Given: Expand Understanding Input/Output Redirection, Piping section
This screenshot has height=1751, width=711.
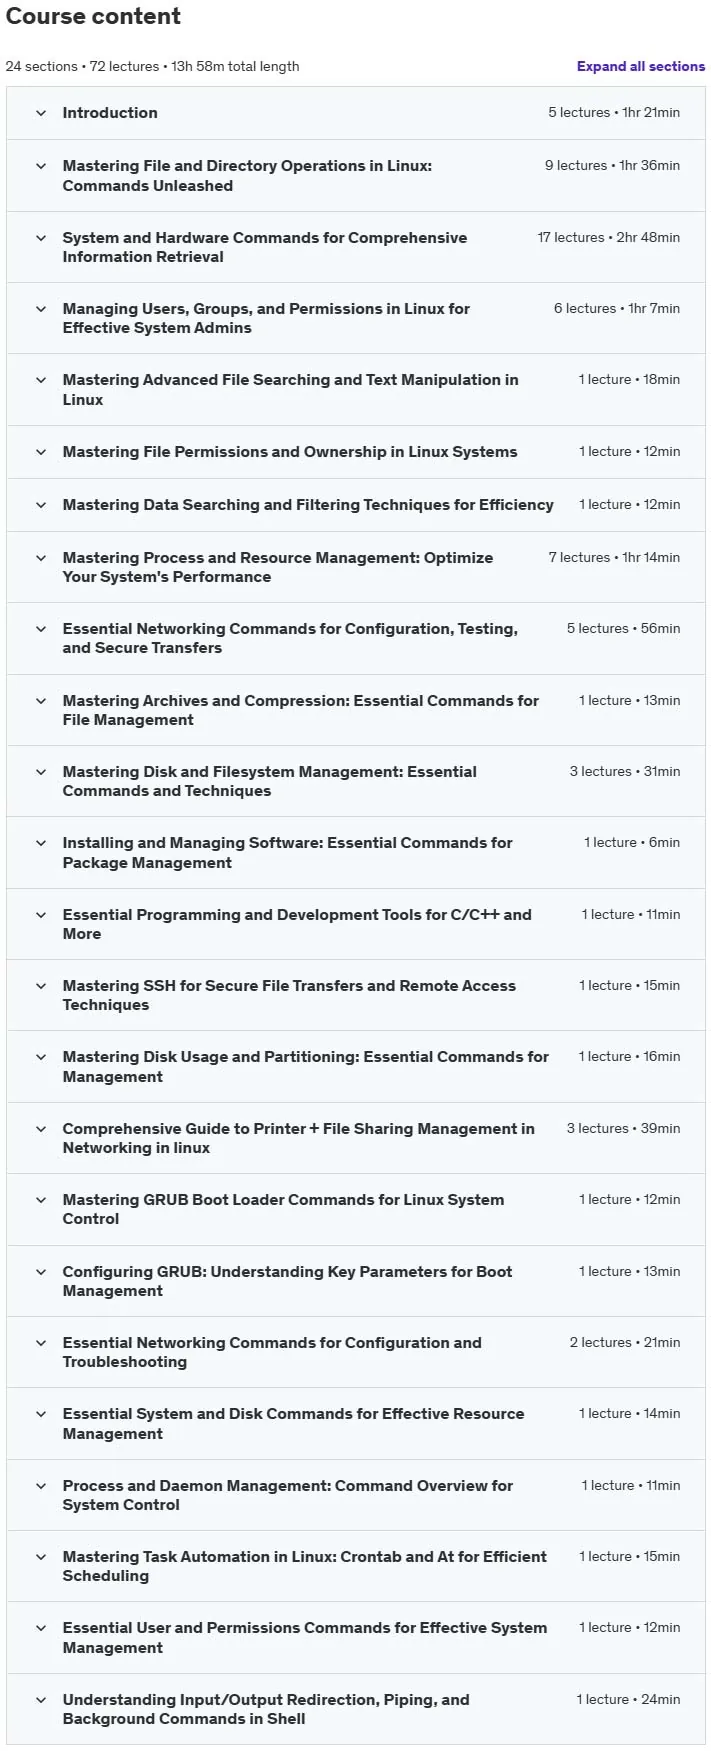Looking at the screenshot, I should coord(356,1710).
